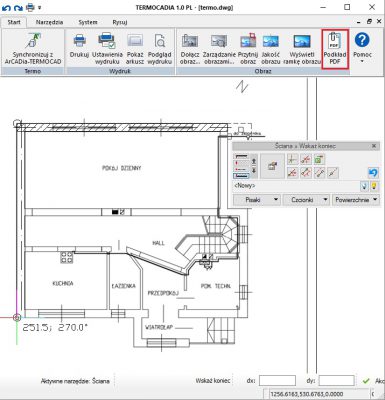
Task: Expand the Powierzchnie dropdown
Action: click(x=356, y=200)
